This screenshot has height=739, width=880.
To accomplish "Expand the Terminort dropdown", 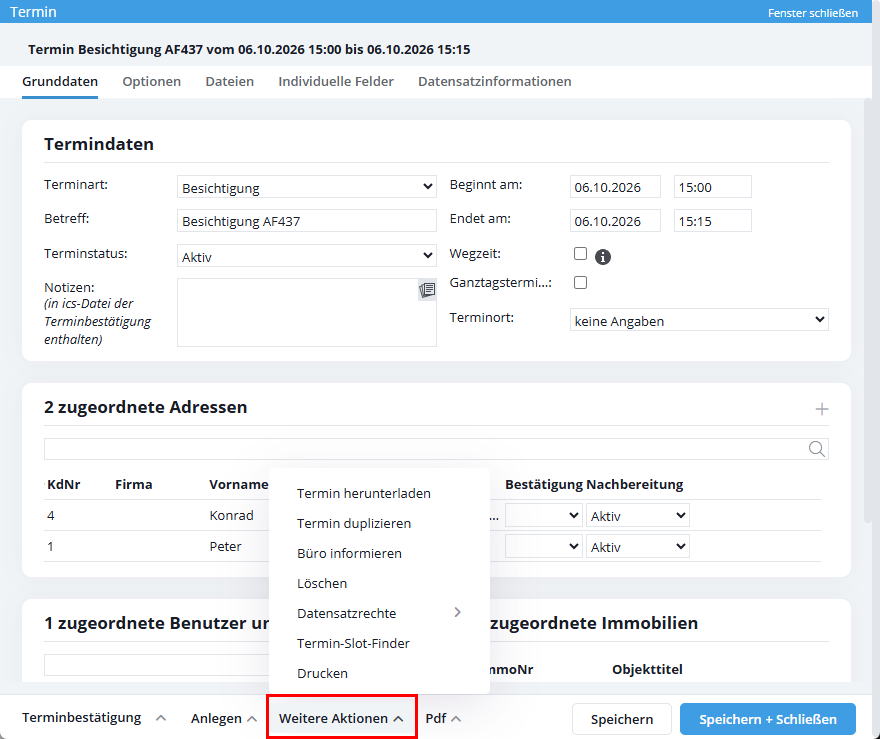I will tap(699, 320).
